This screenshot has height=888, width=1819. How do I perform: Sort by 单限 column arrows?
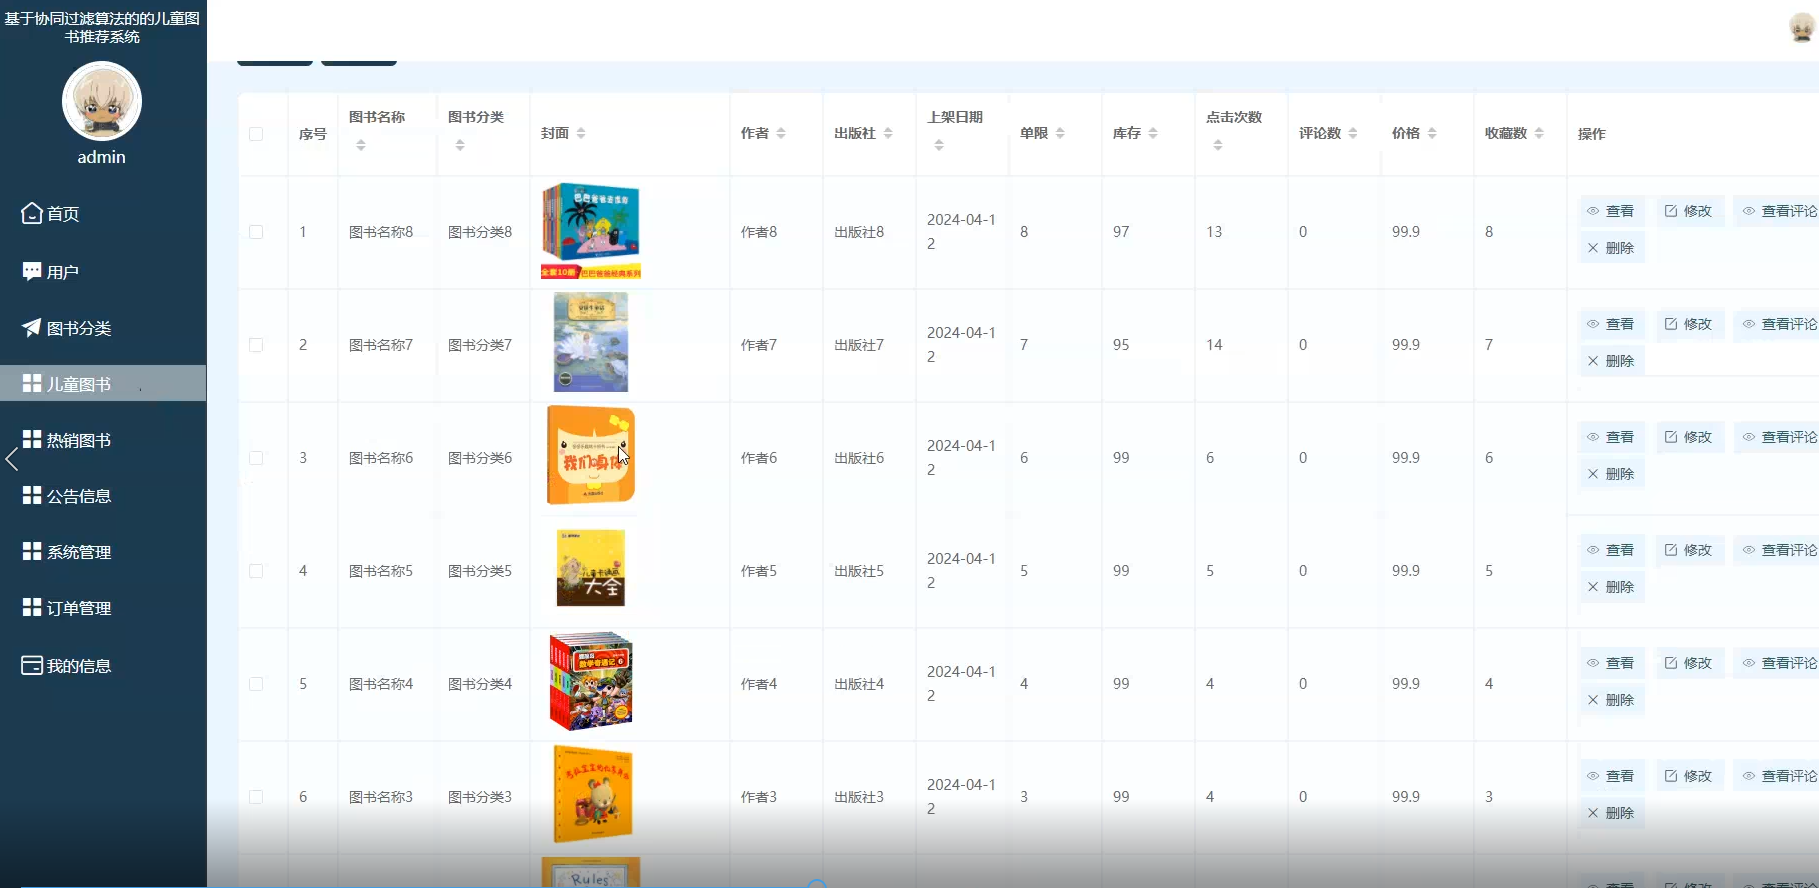(x=1060, y=133)
